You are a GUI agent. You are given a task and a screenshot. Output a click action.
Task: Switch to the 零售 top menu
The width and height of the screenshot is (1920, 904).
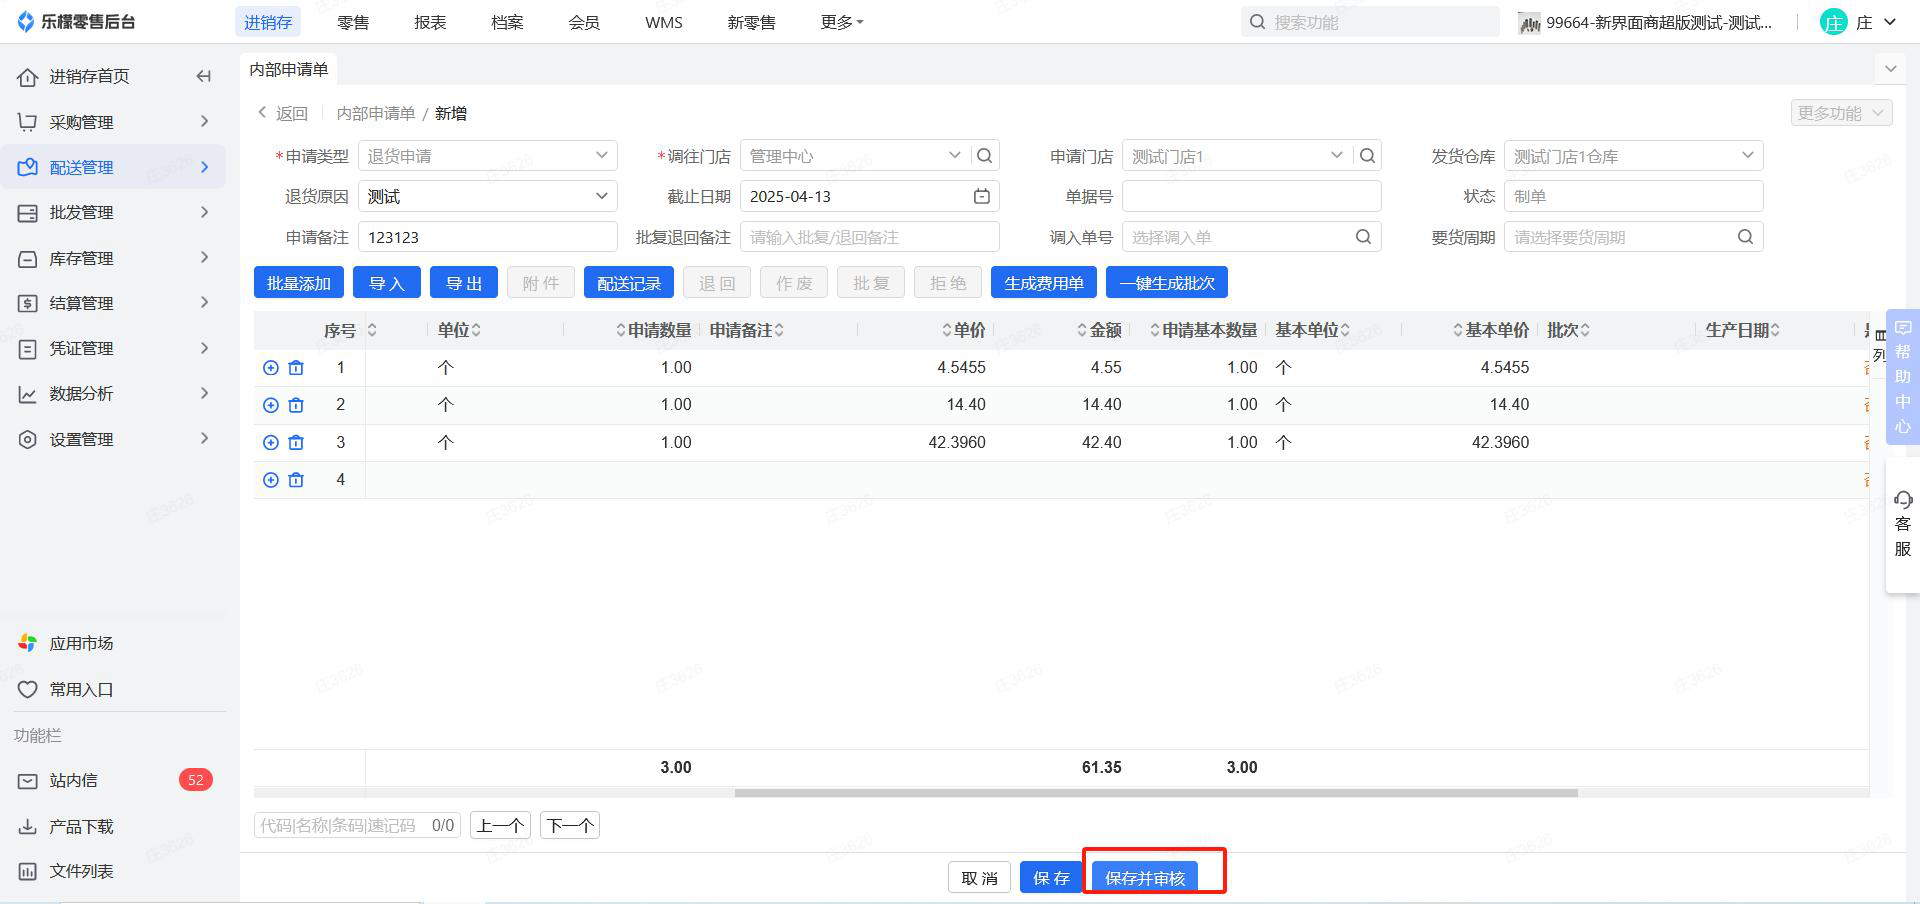(353, 22)
